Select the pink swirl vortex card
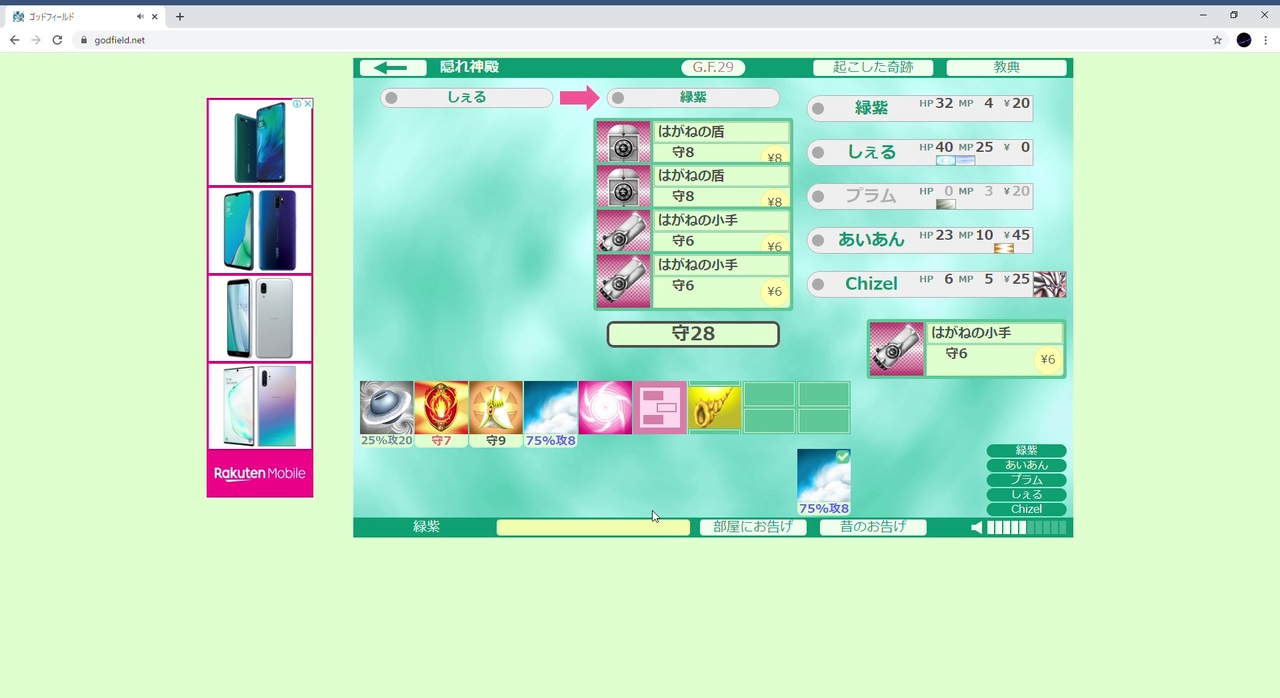Screen dimensions: 1280x698 [605, 408]
